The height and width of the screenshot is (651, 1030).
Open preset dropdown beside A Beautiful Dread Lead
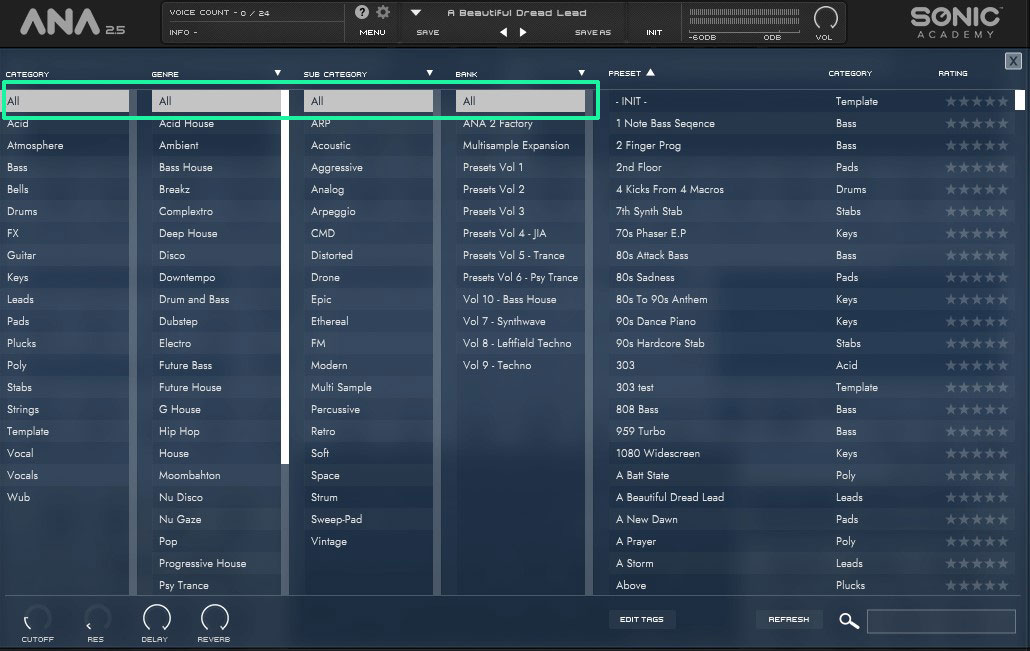[416, 13]
